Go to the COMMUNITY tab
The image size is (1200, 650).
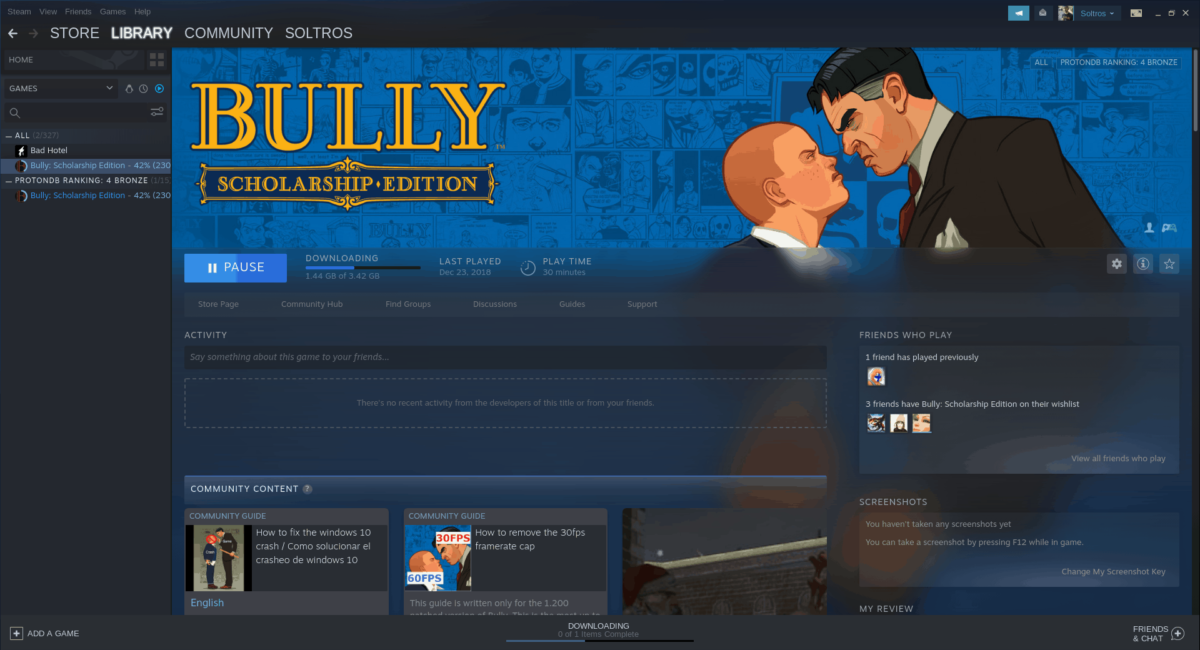tap(228, 33)
